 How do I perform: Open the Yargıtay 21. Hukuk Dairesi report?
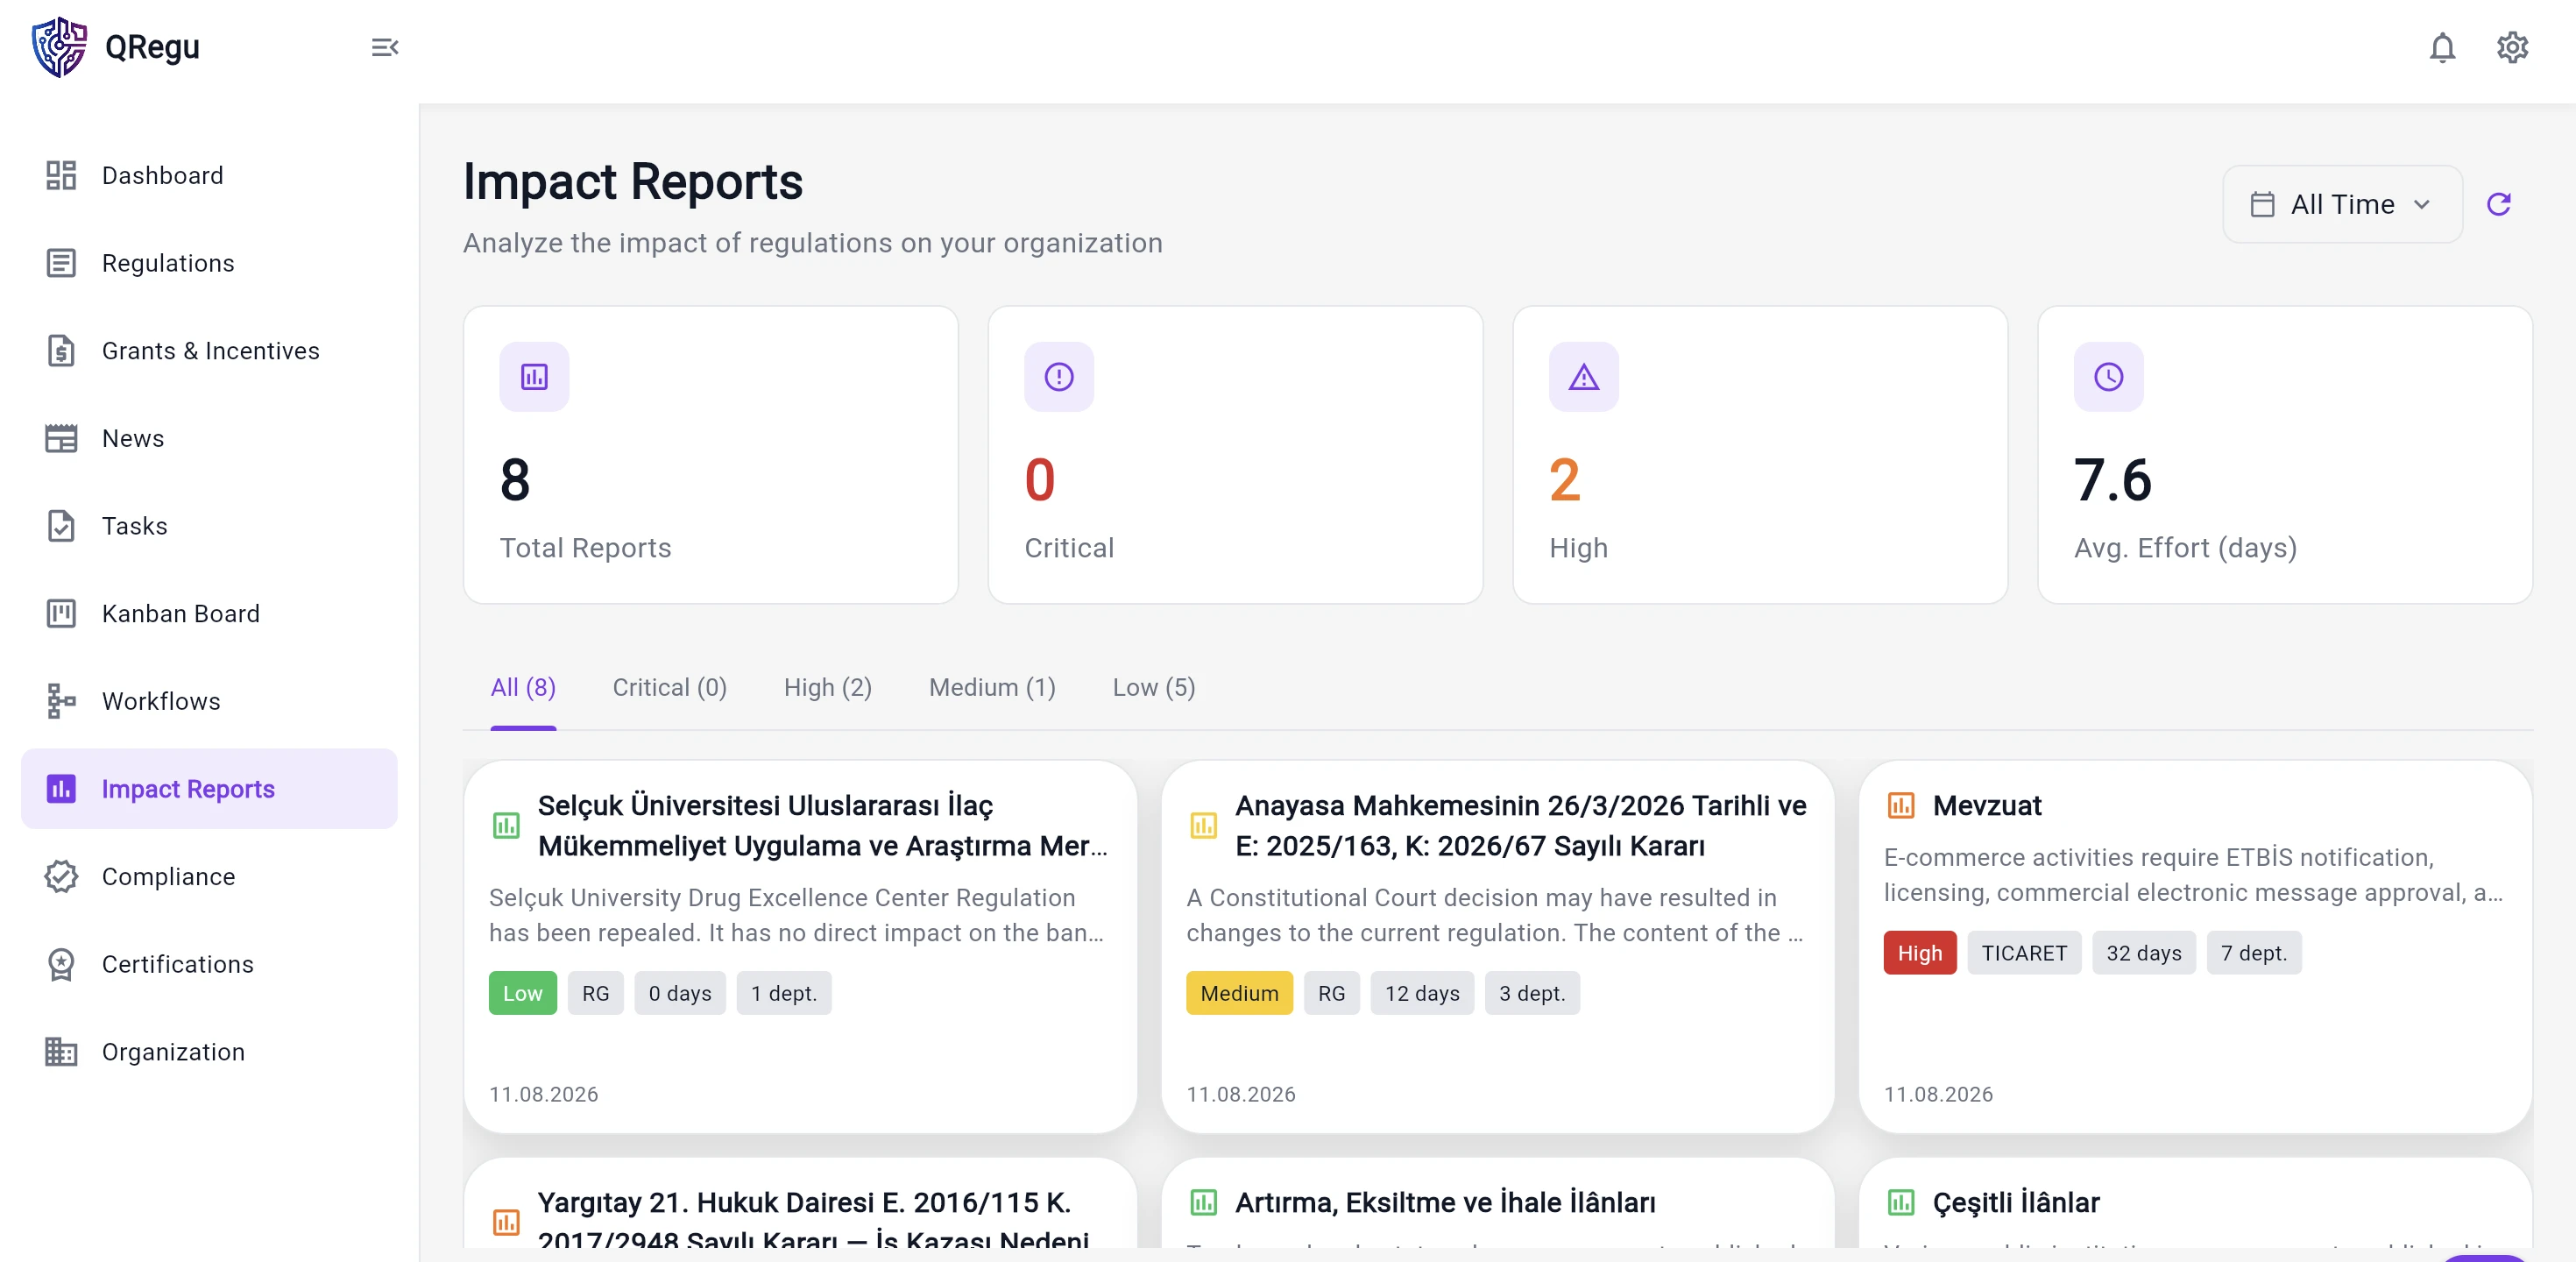pos(813,1220)
